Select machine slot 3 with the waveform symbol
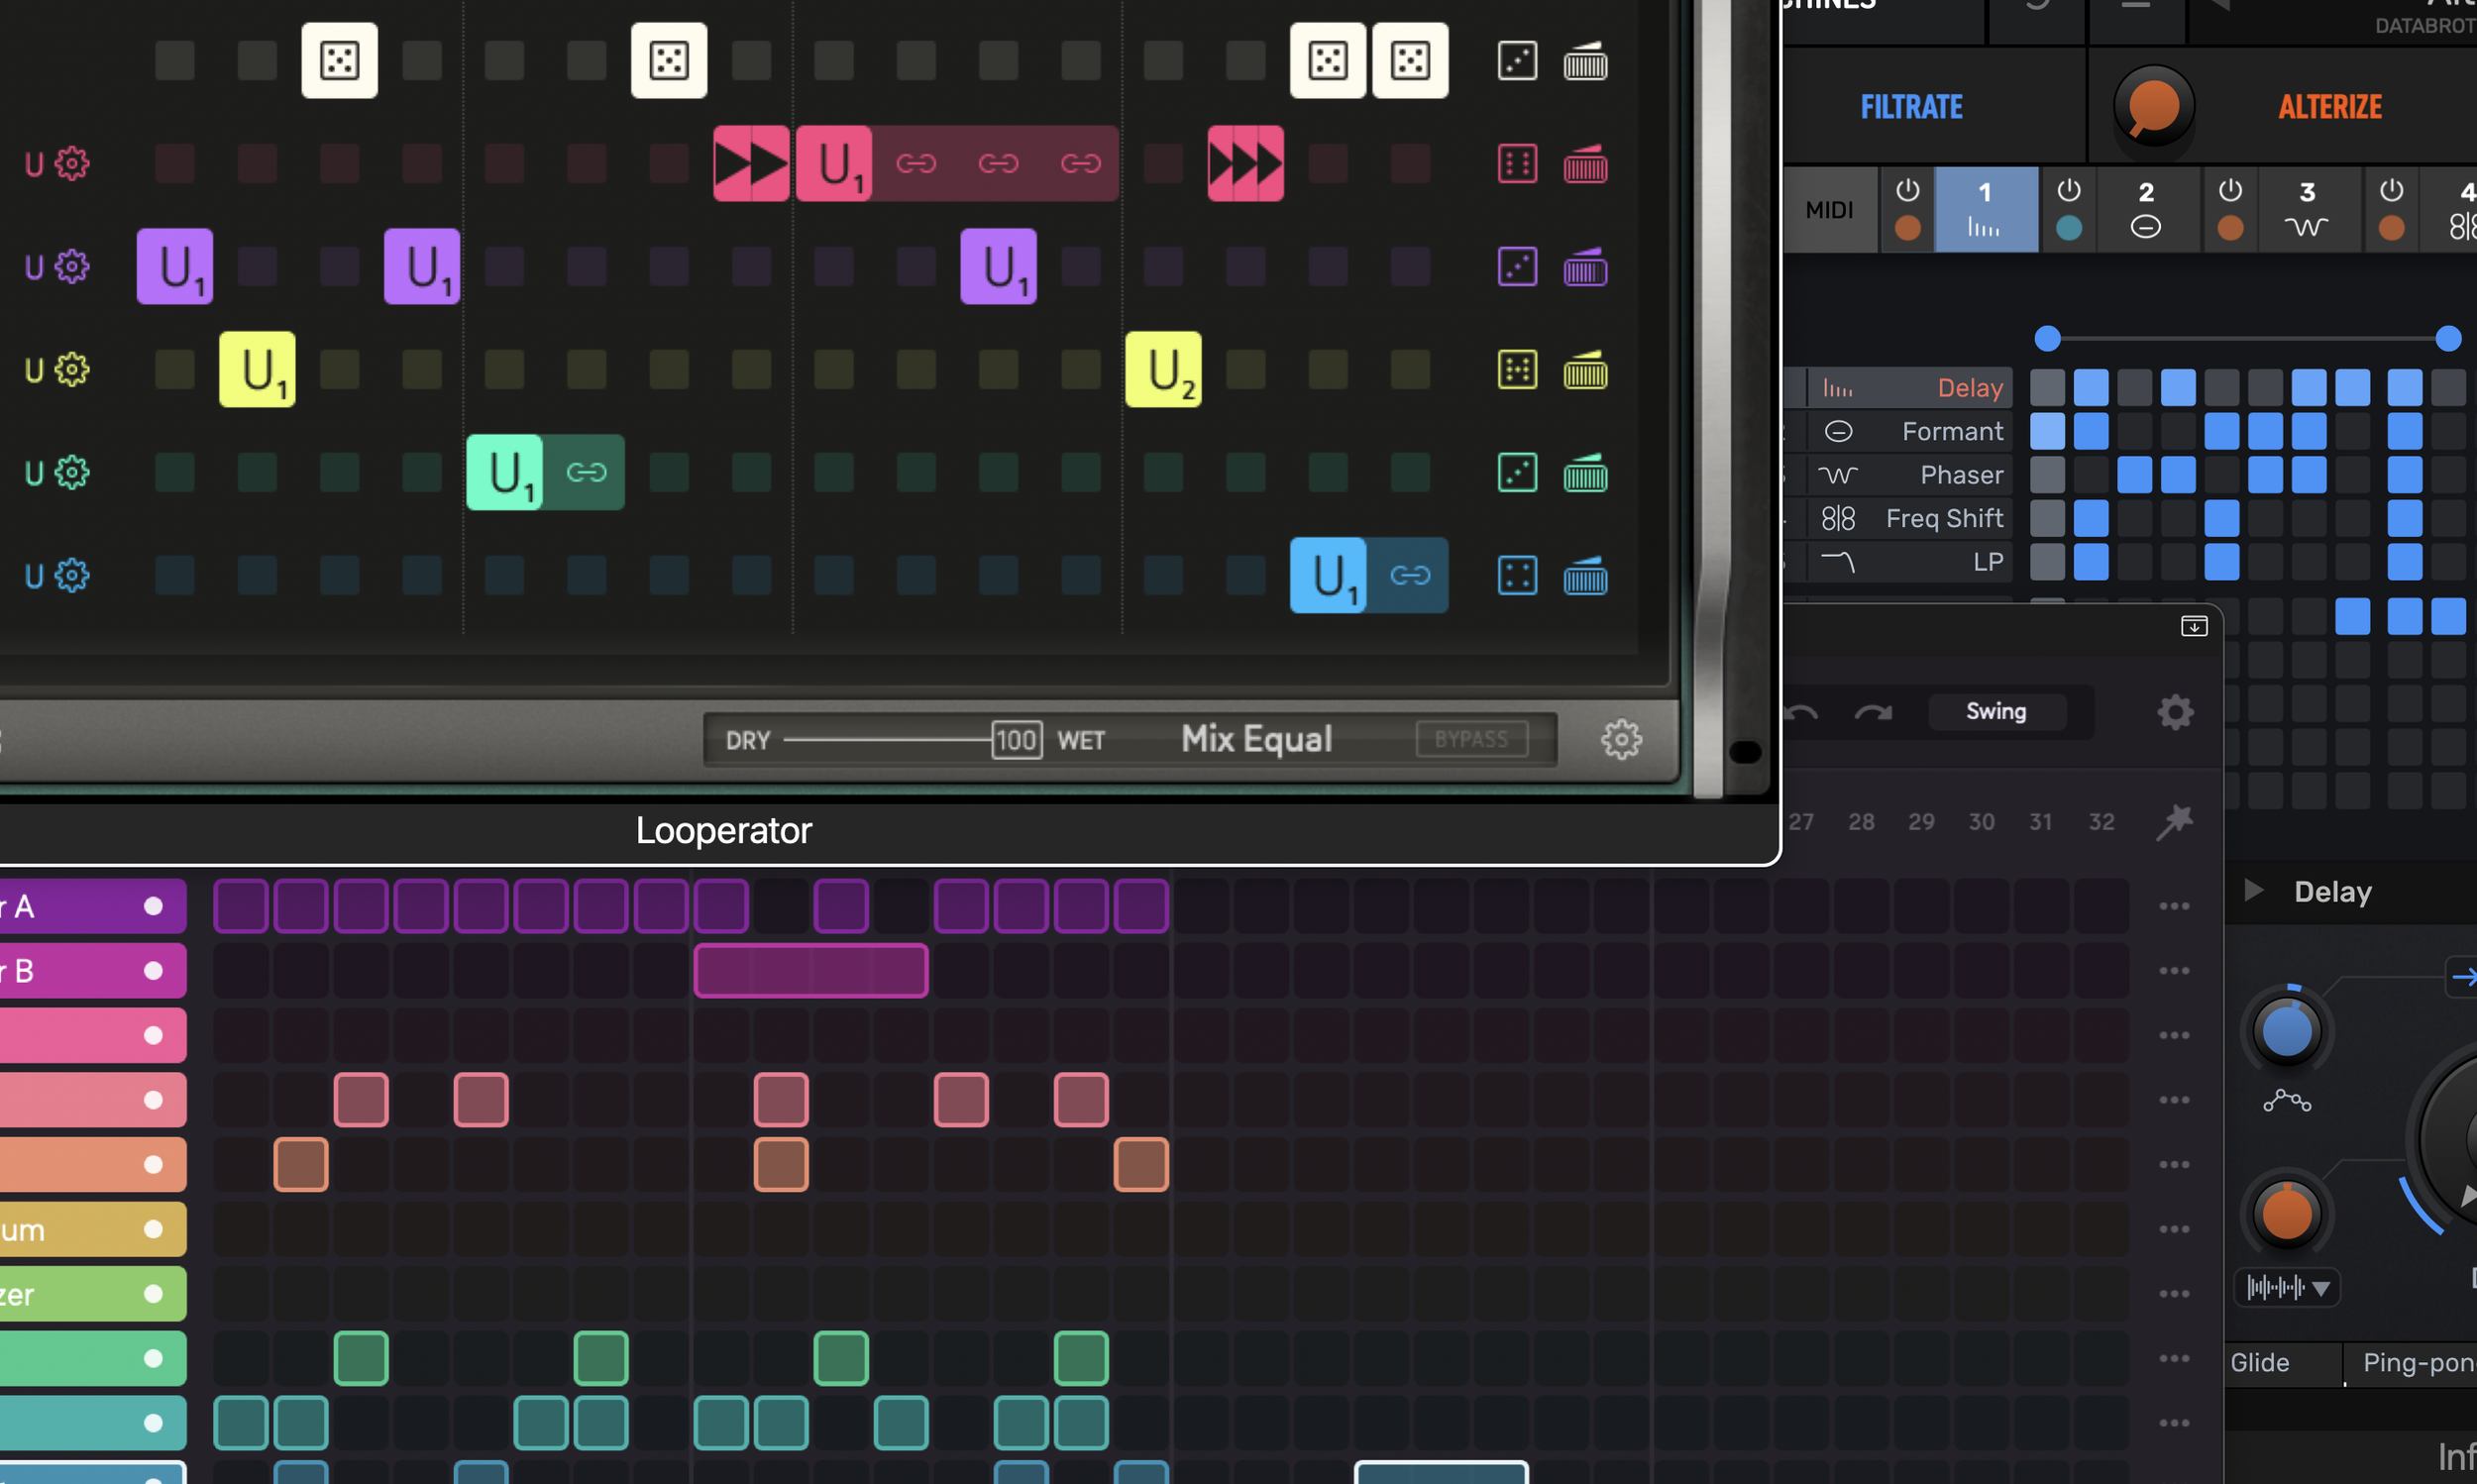 click(2307, 210)
